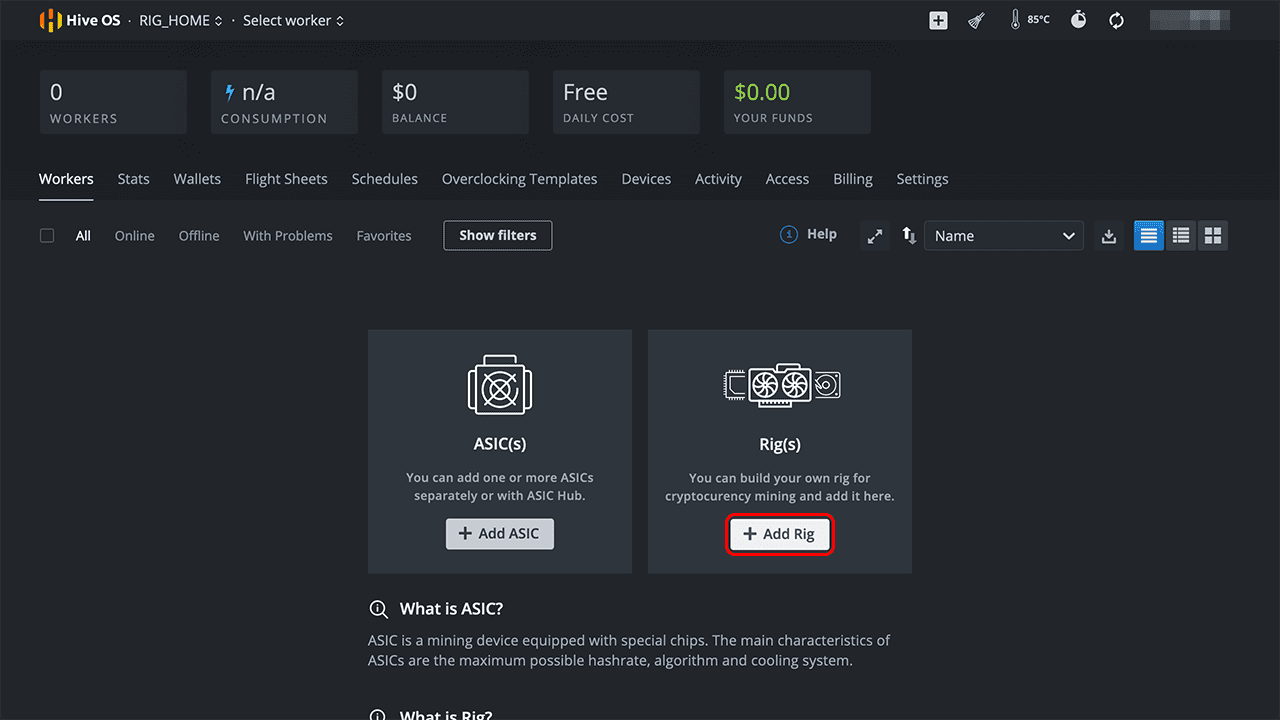Tick the select all workers checkbox
This screenshot has width=1280, height=720.
[x=47, y=236]
